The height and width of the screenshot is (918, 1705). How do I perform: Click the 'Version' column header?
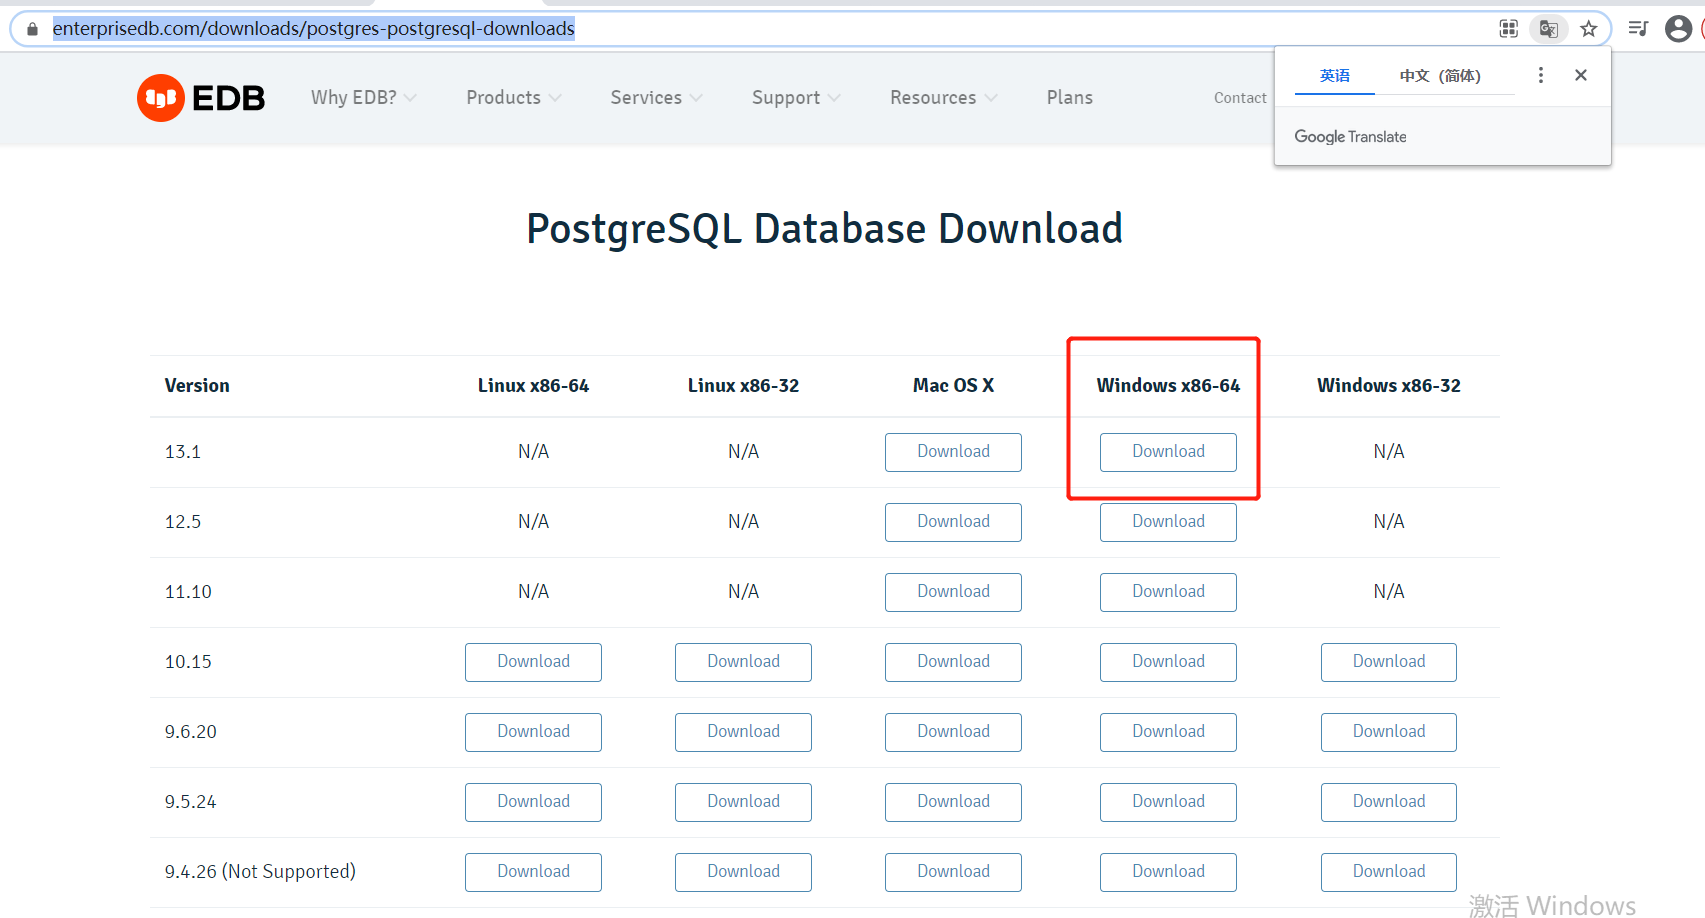(197, 386)
